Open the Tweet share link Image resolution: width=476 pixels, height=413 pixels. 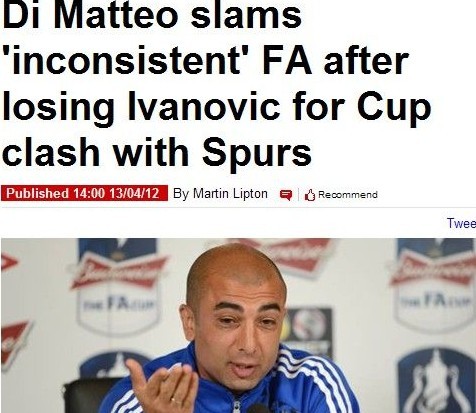click(x=461, y=223)
